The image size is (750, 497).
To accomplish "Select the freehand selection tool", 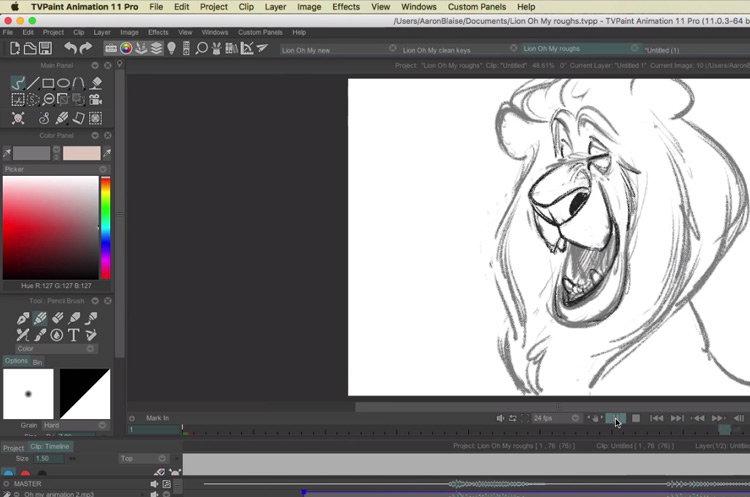I will tap(33, 99).
